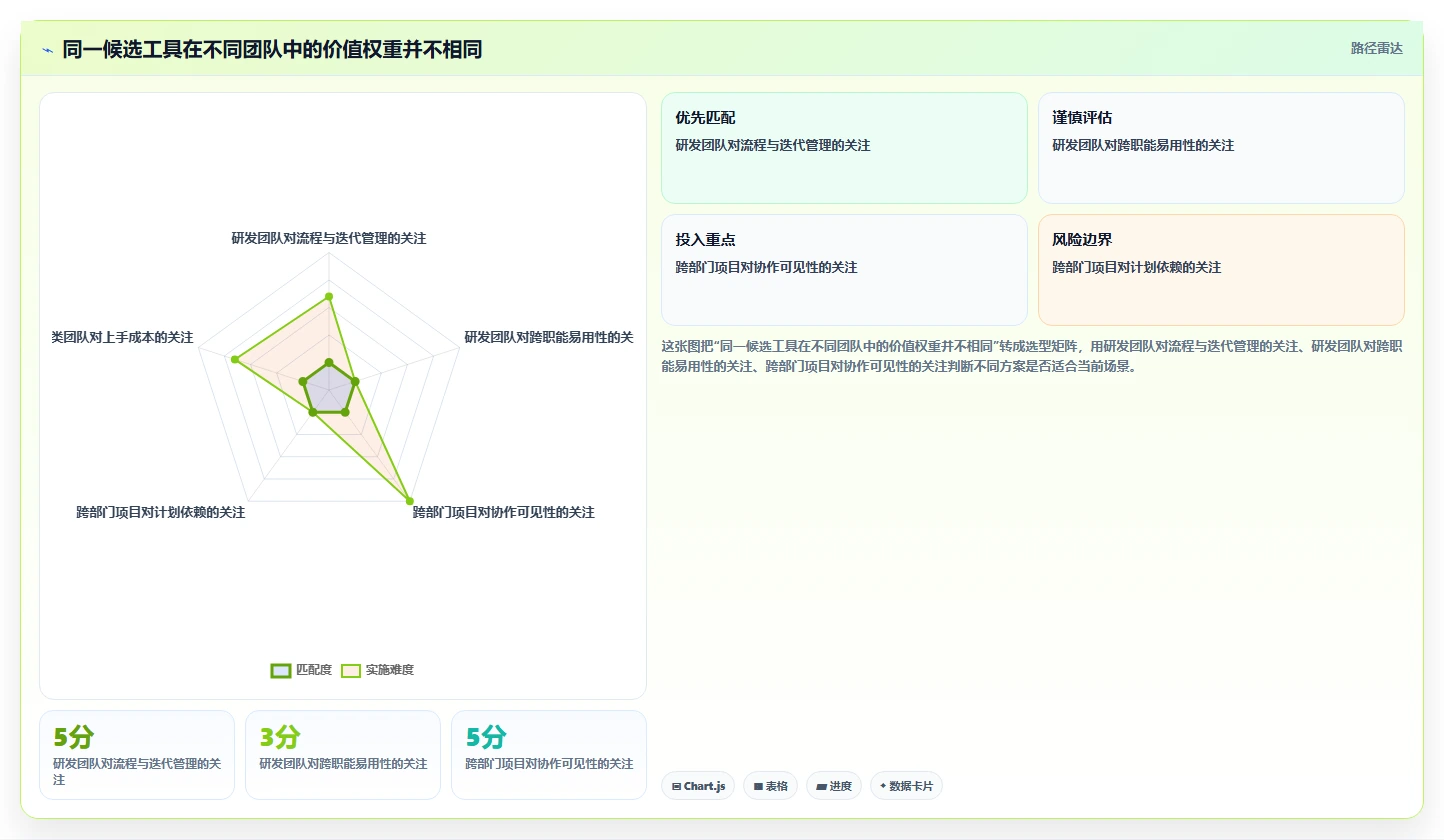
Task: Click the icon in the Chart.js tag
Action: pos(677,786)
